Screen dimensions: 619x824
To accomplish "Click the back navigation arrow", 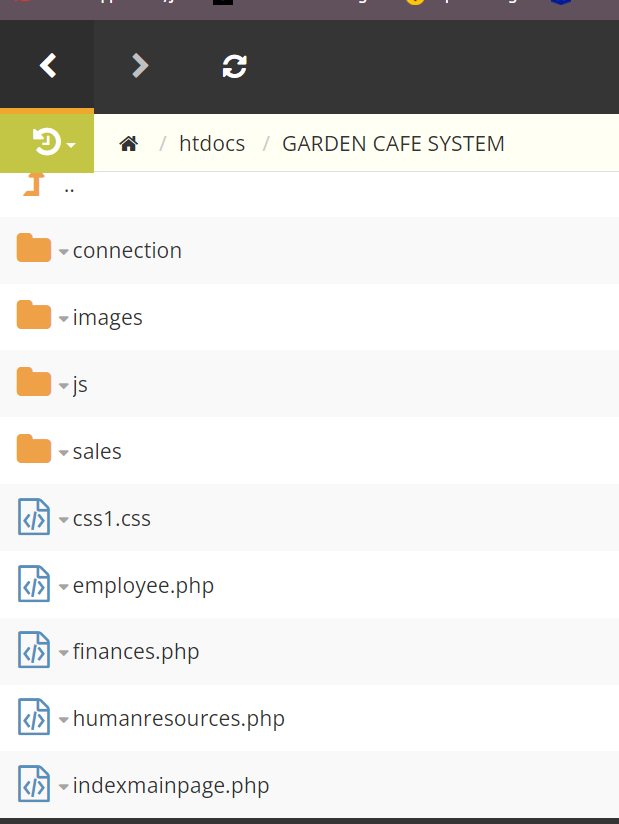I will [x=47, y=66].
